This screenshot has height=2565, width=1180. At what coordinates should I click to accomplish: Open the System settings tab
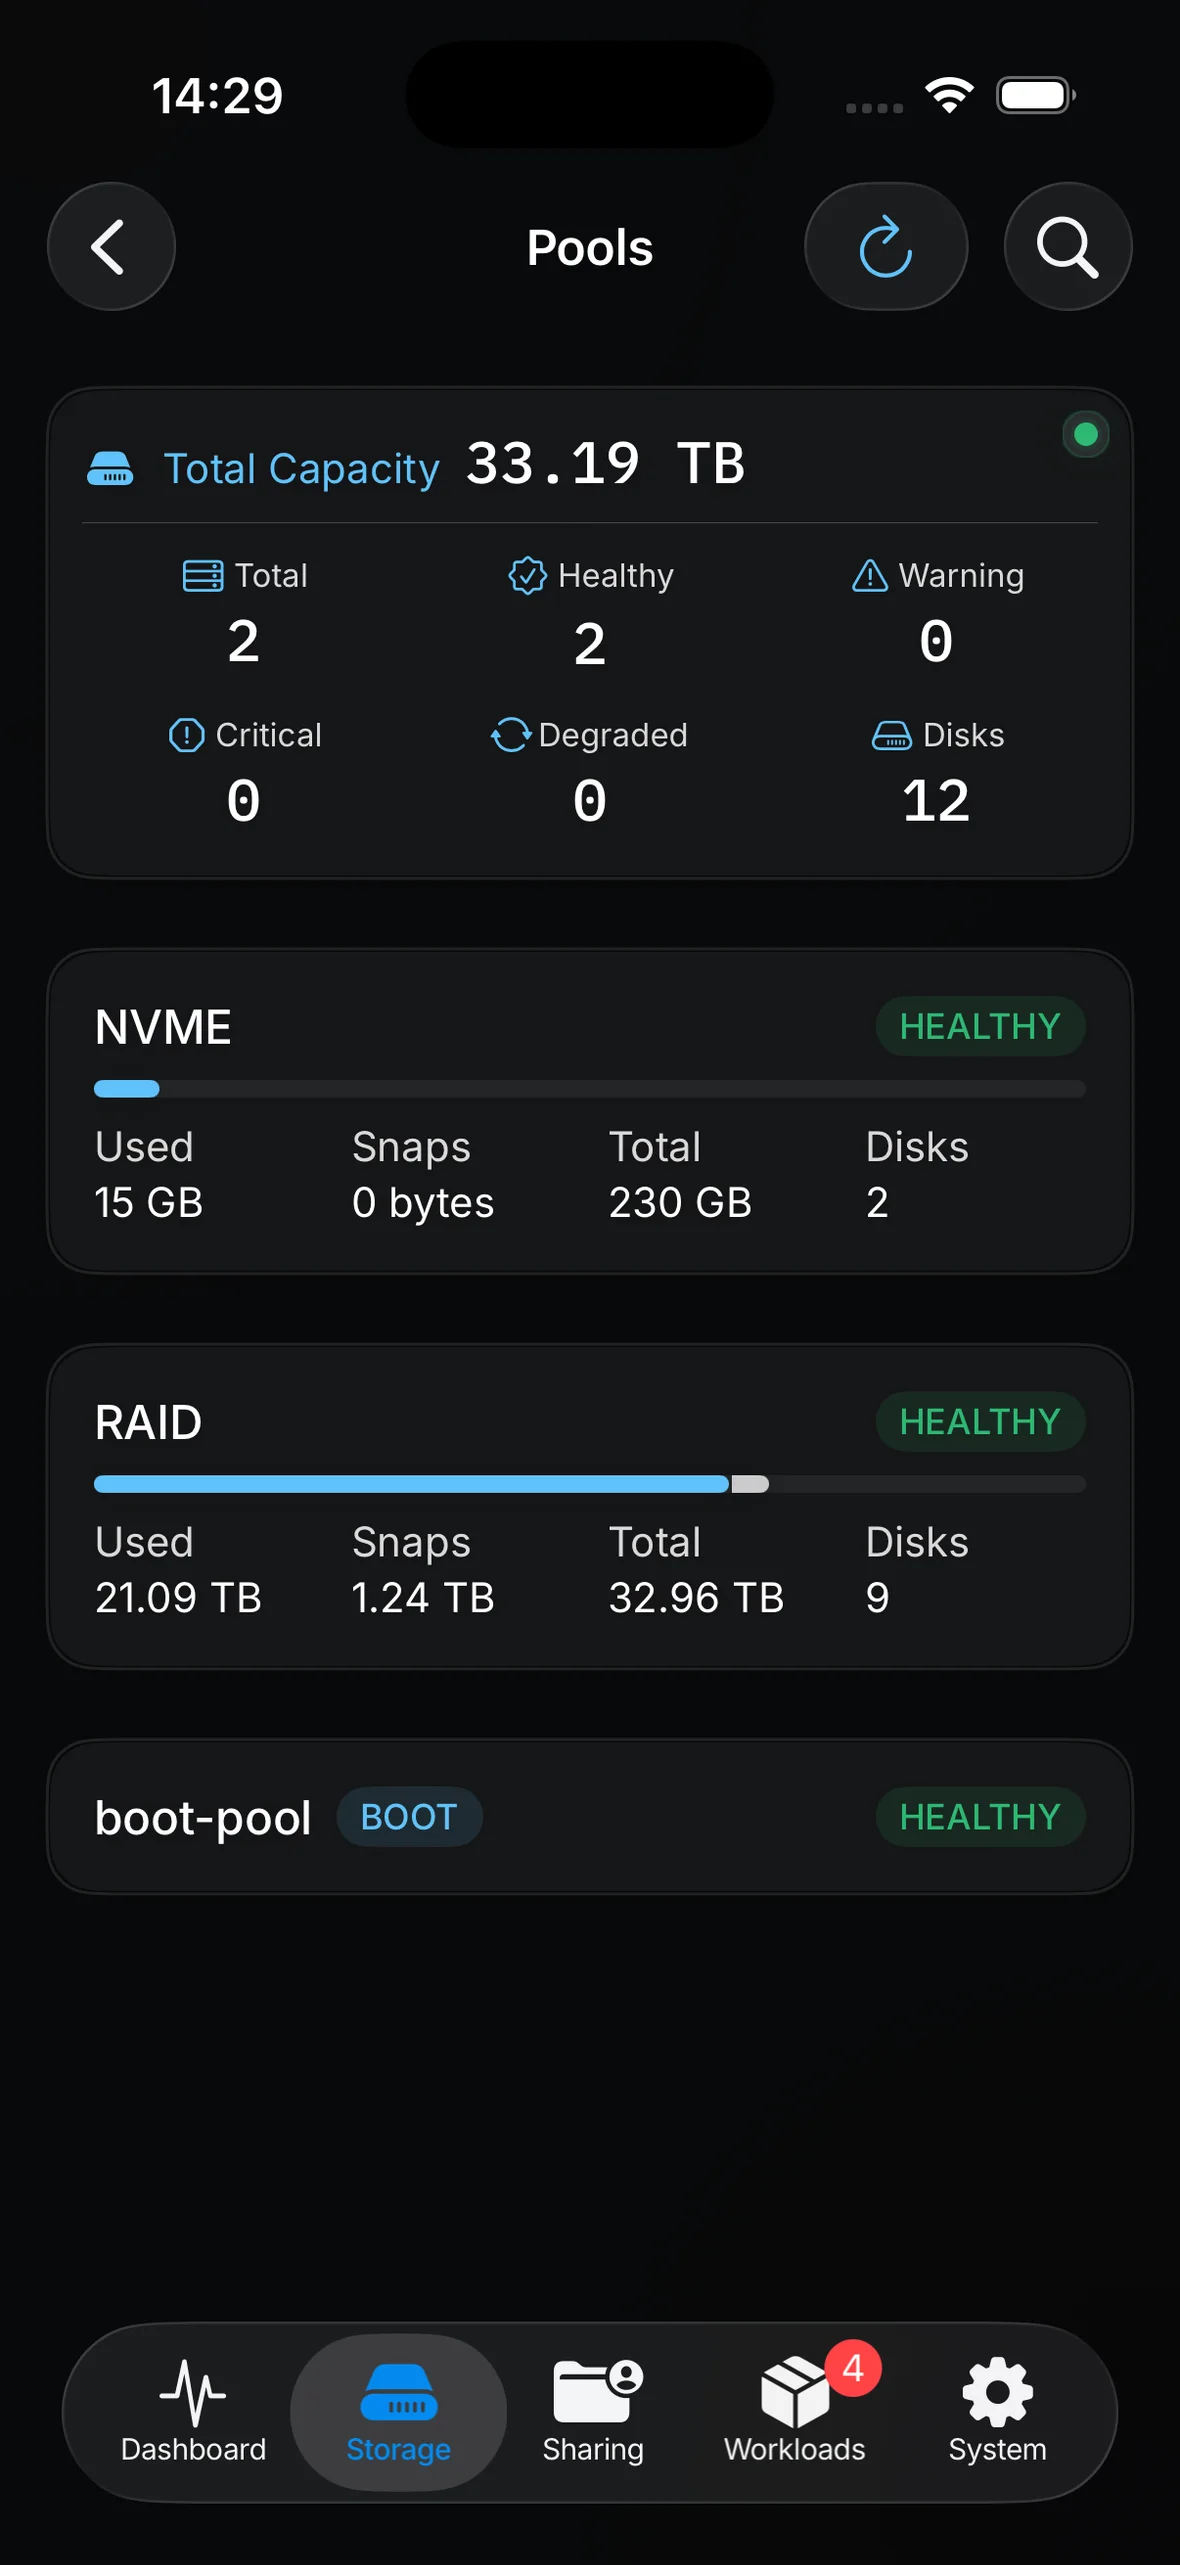[x=998, y=2412]
